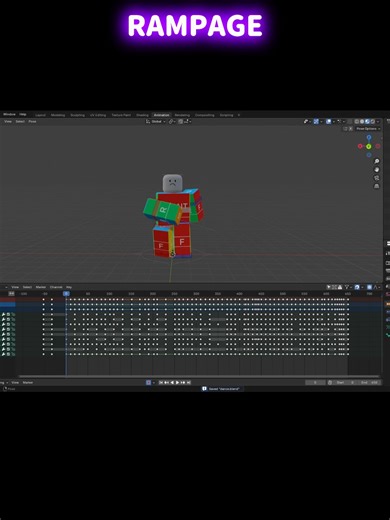Toggle snapping magnet in viewport header
390x520 pixels.
click(181, 122)
